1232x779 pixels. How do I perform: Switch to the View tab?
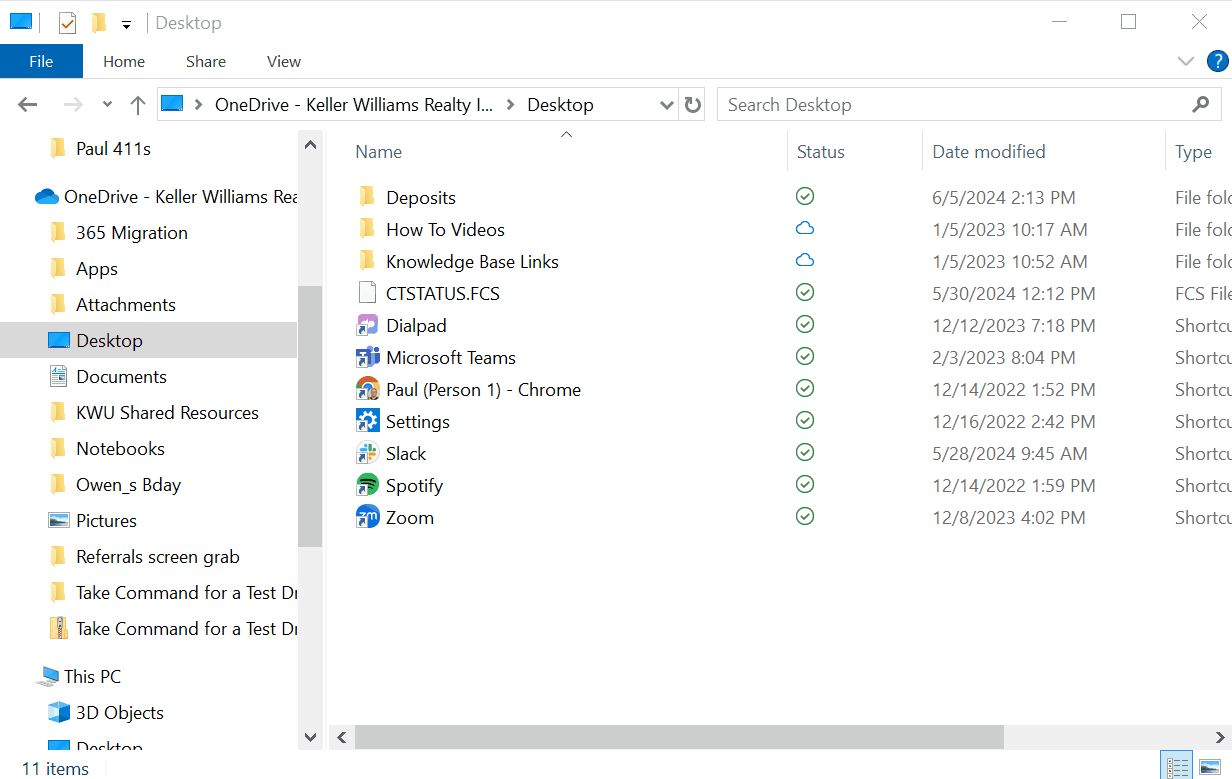[283, 61]
